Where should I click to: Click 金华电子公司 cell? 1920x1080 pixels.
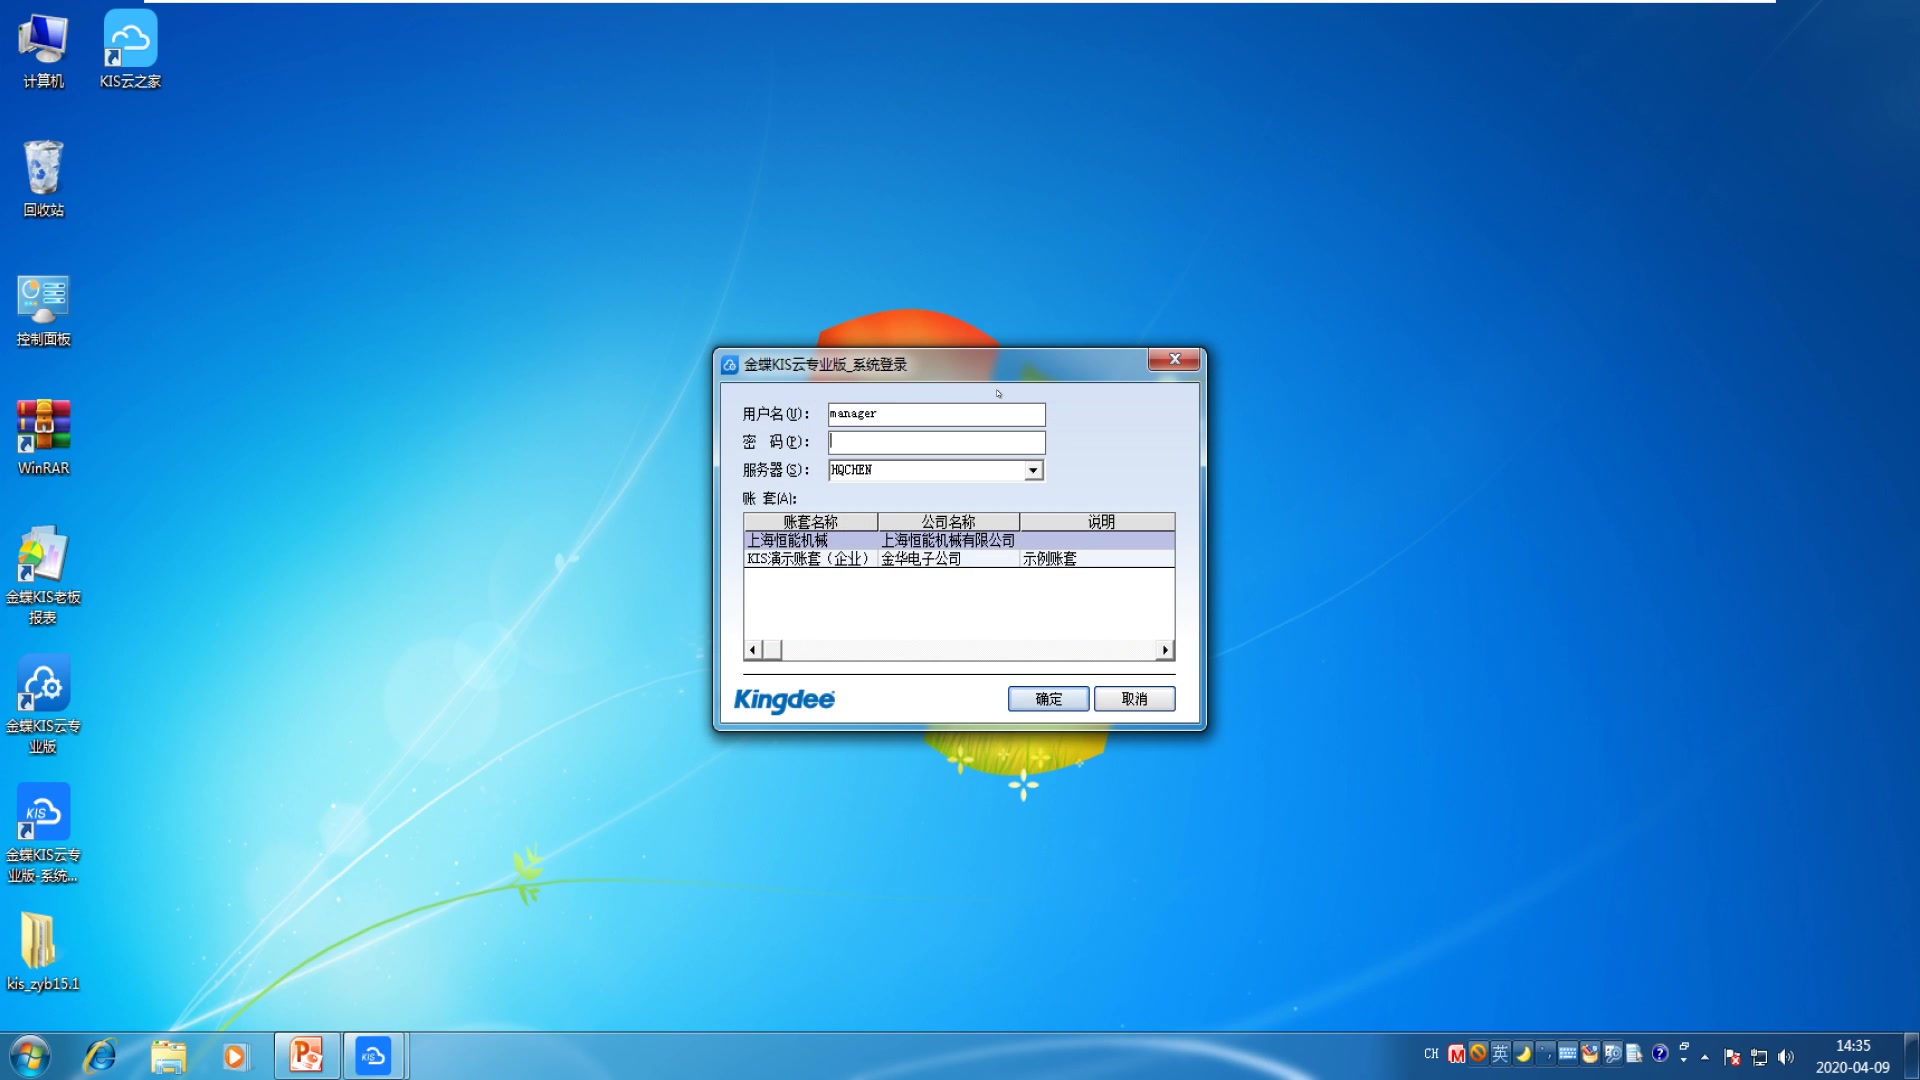(x=948, y=559)
